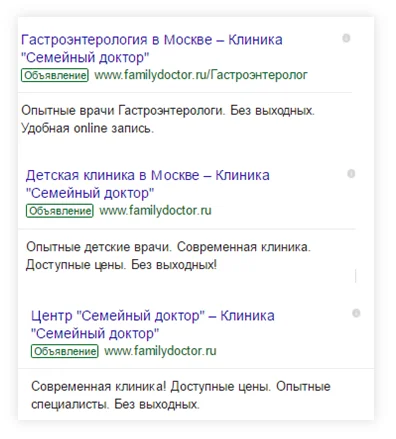
Task: Click the info icon beside the Детская клиника ad
Action: click(x=351, y=173)
